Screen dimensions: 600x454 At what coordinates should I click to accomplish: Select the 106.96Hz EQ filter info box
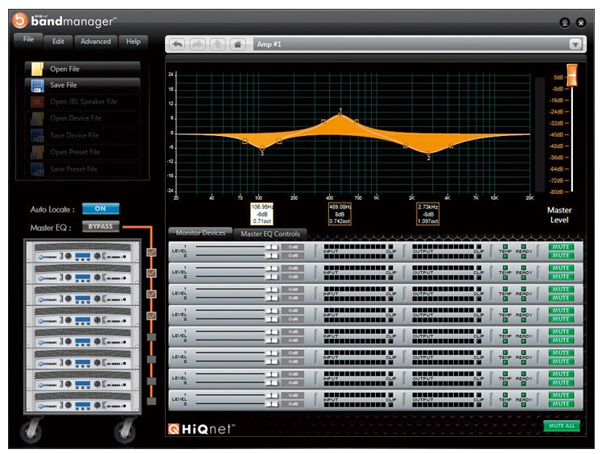click(x=262, y=214)
